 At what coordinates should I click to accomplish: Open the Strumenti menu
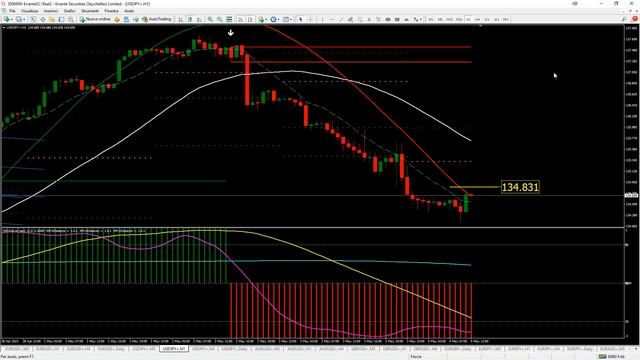pyautogui.click(x=90, y=11)
